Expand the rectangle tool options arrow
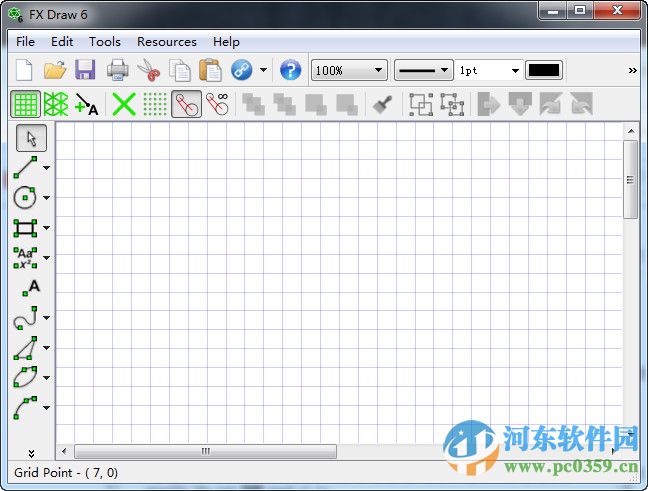Viewport: 648px width, 491px height. (x=46, y=228)
